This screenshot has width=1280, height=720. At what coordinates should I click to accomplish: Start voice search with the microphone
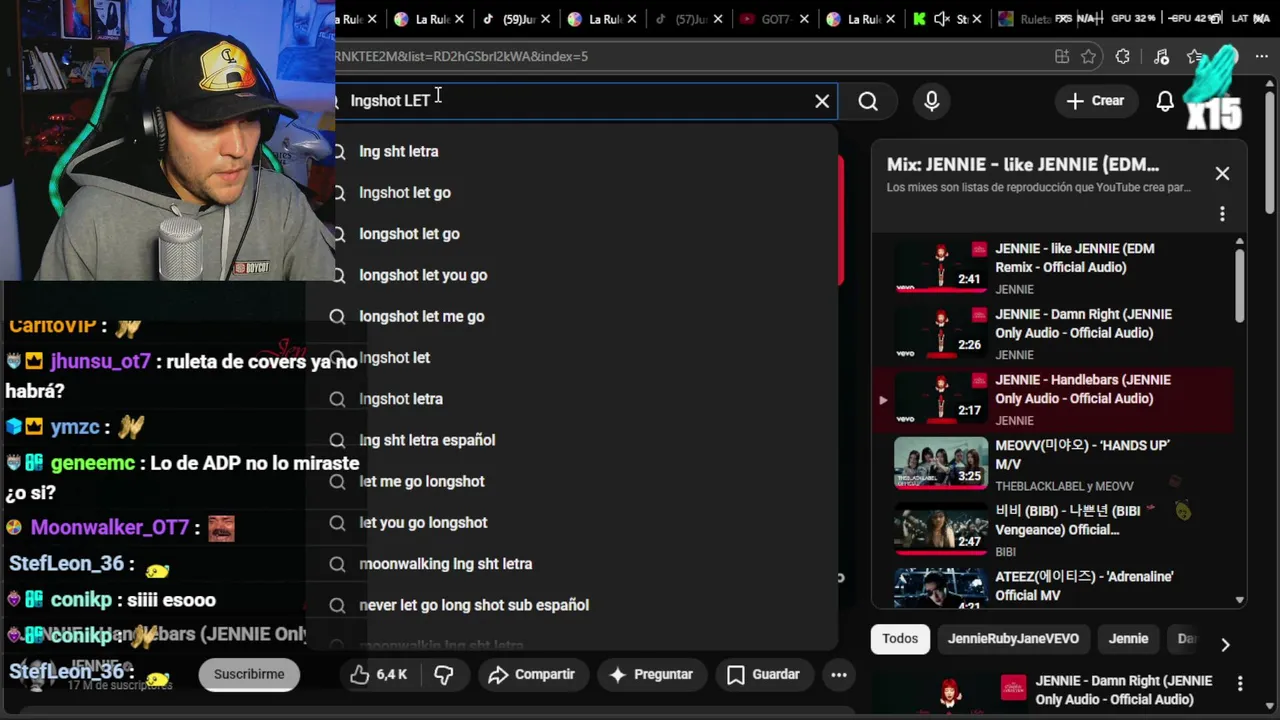click(932, 101)
